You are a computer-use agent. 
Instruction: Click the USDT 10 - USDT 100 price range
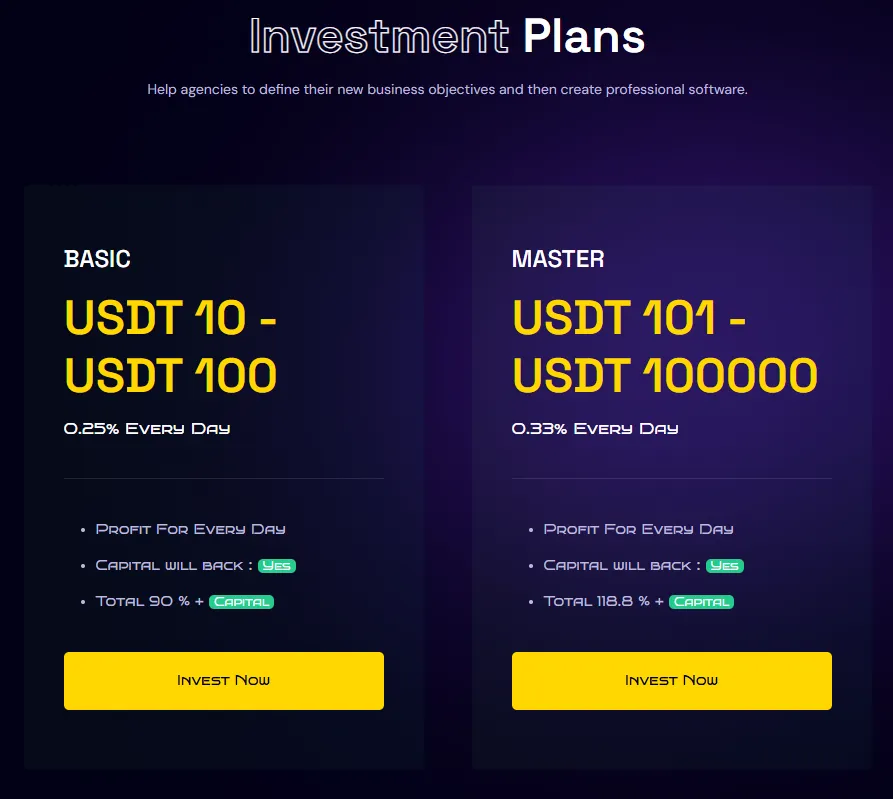pyautogui.click(x=171, y=347)
